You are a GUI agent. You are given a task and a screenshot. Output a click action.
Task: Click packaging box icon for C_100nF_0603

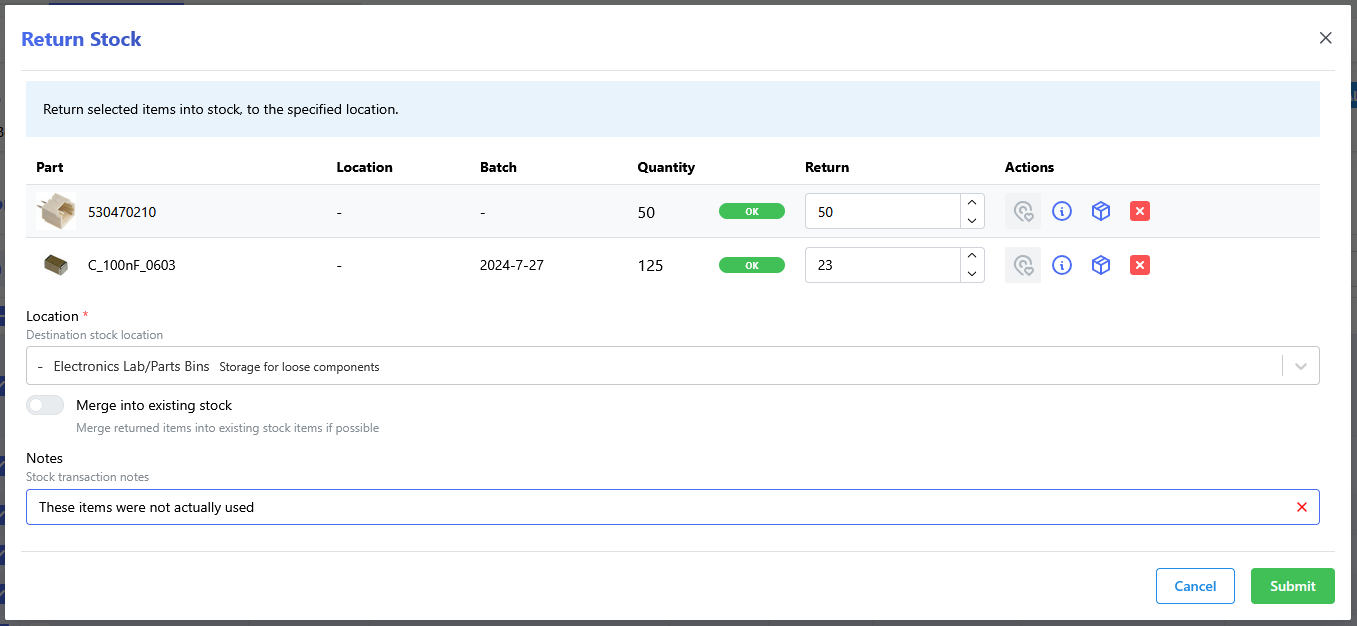1101,265
